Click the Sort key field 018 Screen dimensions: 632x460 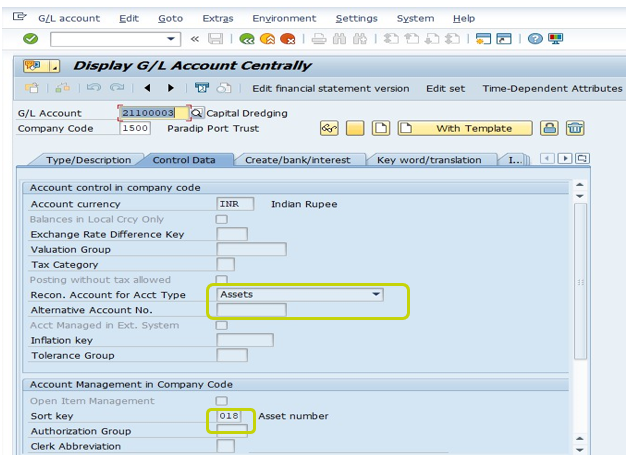[229, 416]
